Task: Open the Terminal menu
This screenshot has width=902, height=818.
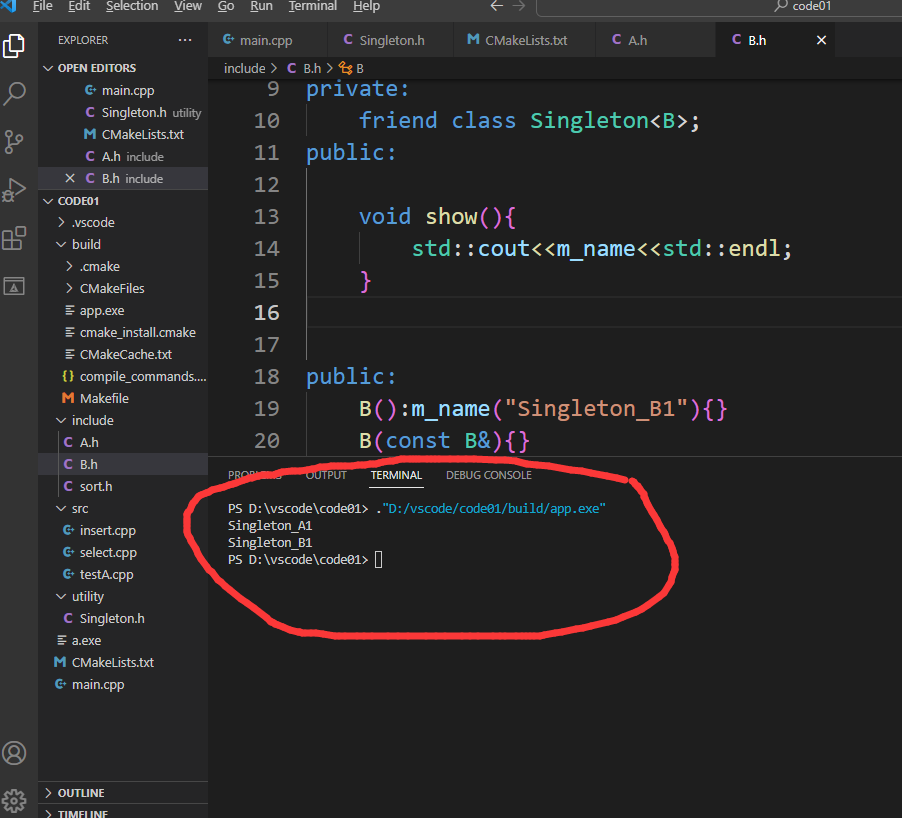Action: [x=312, y=6]
